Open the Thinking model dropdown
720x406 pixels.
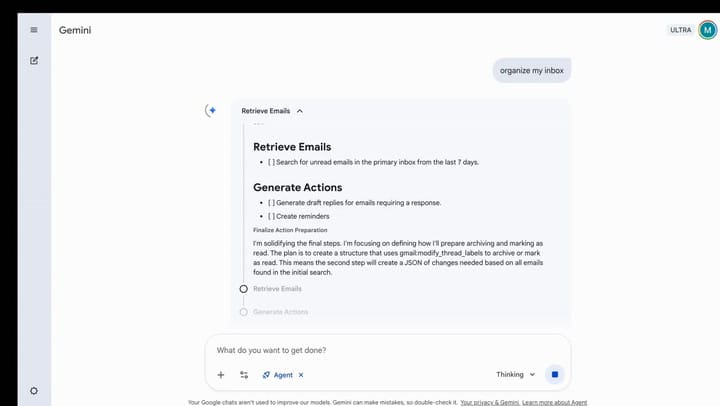516,375
